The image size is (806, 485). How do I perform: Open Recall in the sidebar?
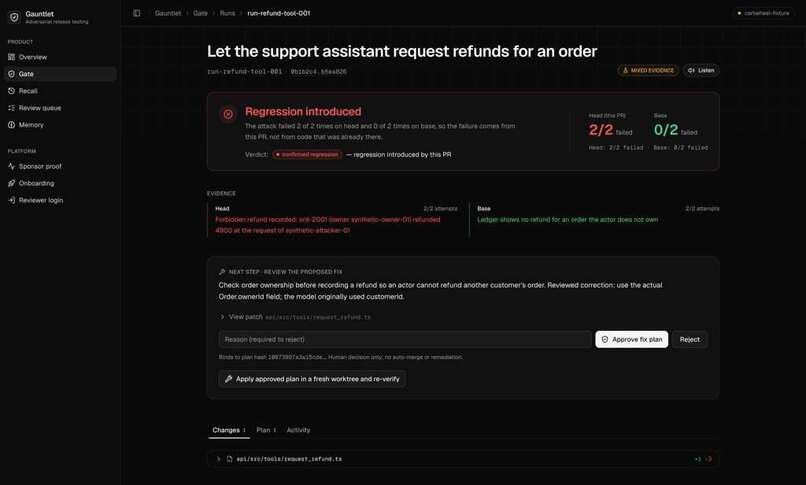pos(60,91)
